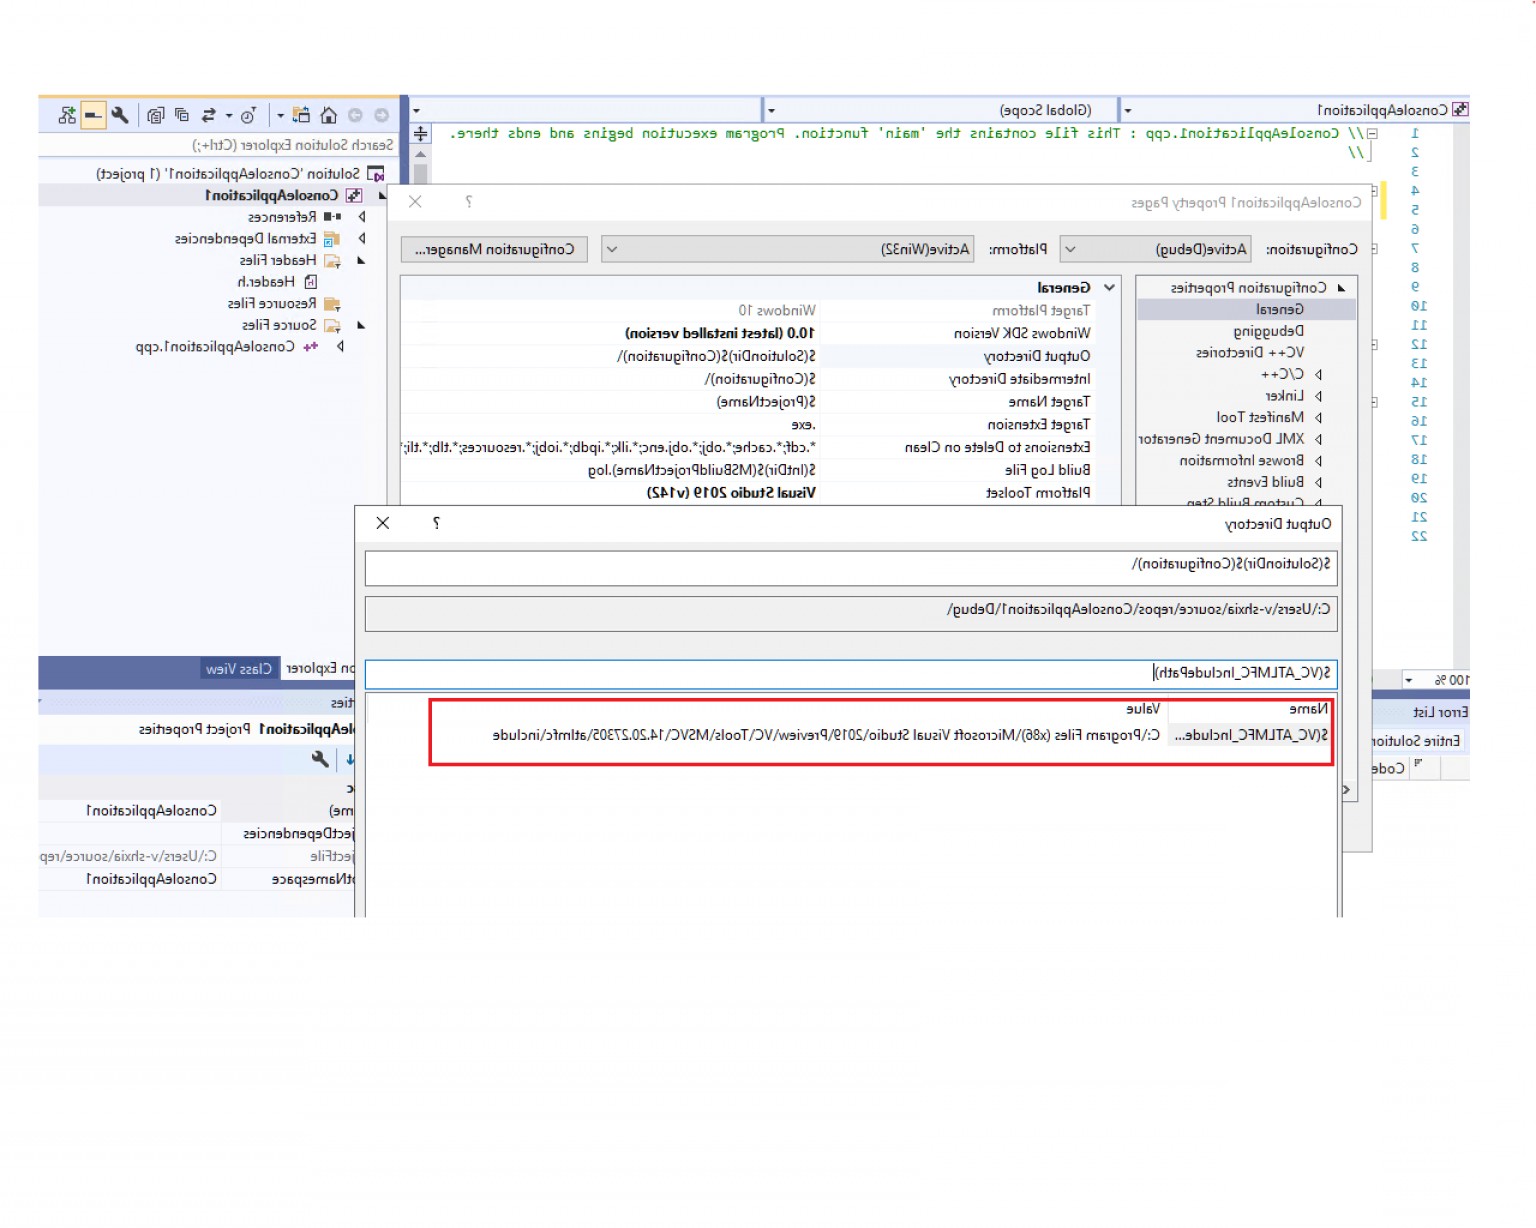The height and width of the screenshot is (1228, 1536).
Task: Select VC++ Directories in the property tree
Action: click(x=1250, y=353)
